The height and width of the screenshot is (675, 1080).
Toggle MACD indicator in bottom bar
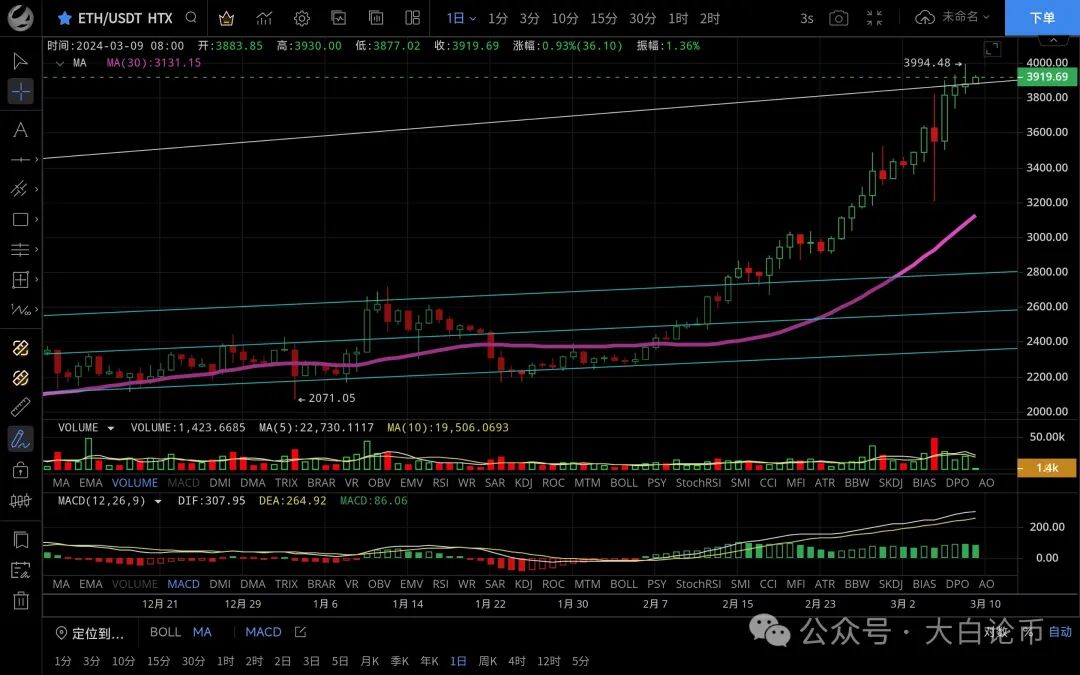[x=263, y=632]
